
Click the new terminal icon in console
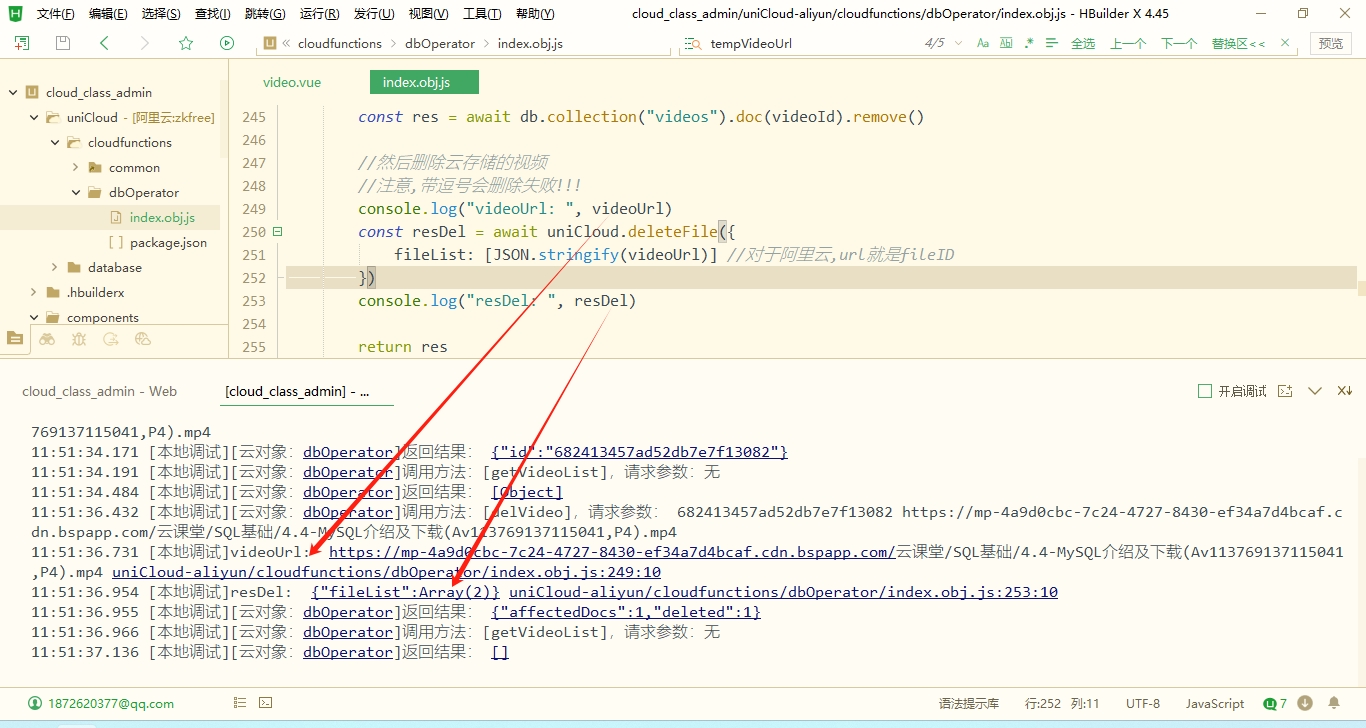pyautogui.click(x=1285, y=391)
